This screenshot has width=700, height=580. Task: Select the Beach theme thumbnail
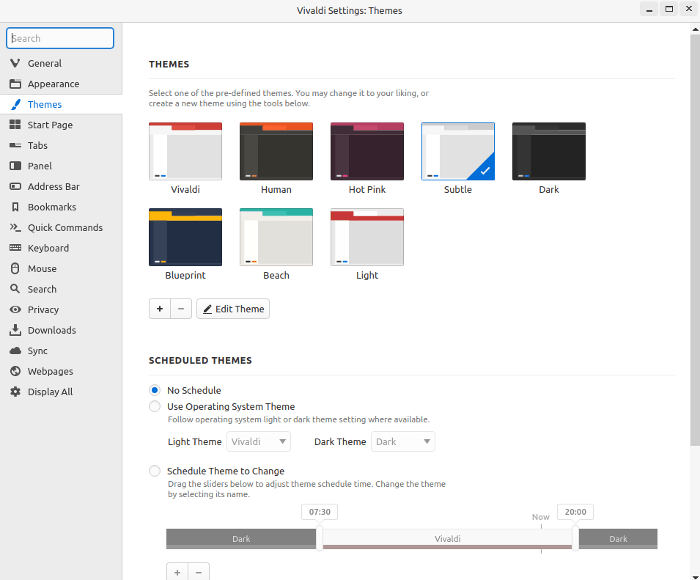(x=276, y=237)
